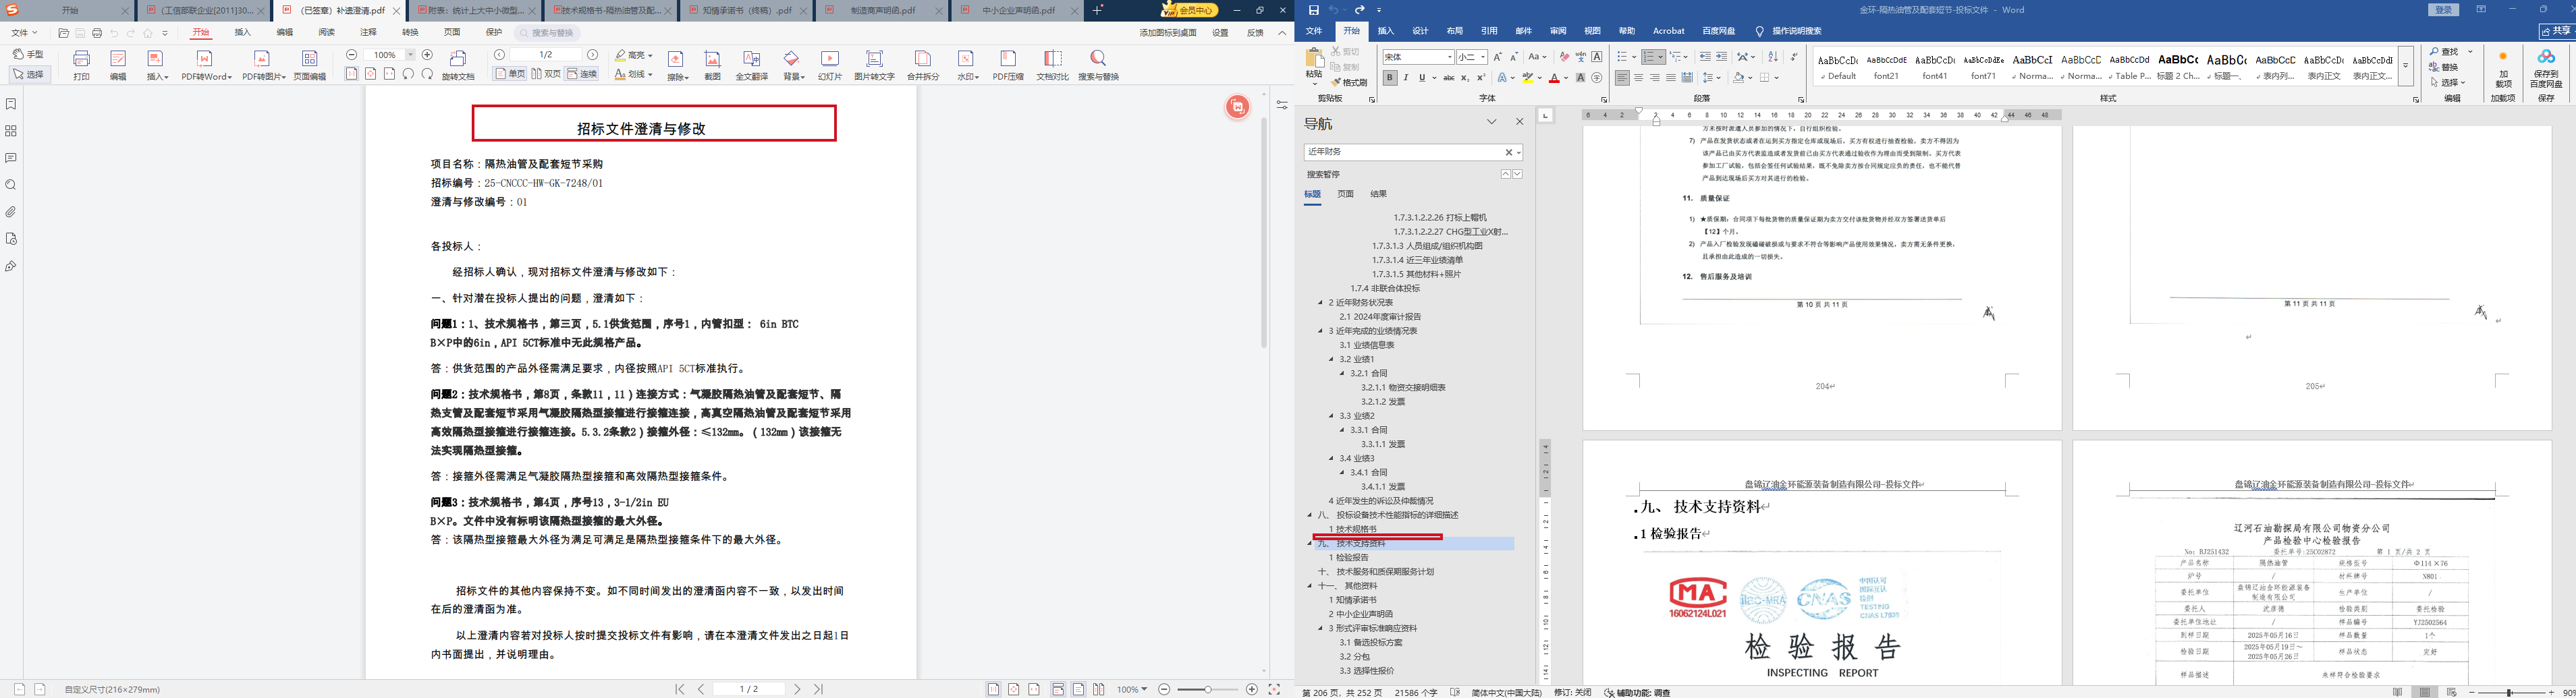Screen dimensions: 2576x698
Task: Click the PDF page number field
Action: coord(546,55)
